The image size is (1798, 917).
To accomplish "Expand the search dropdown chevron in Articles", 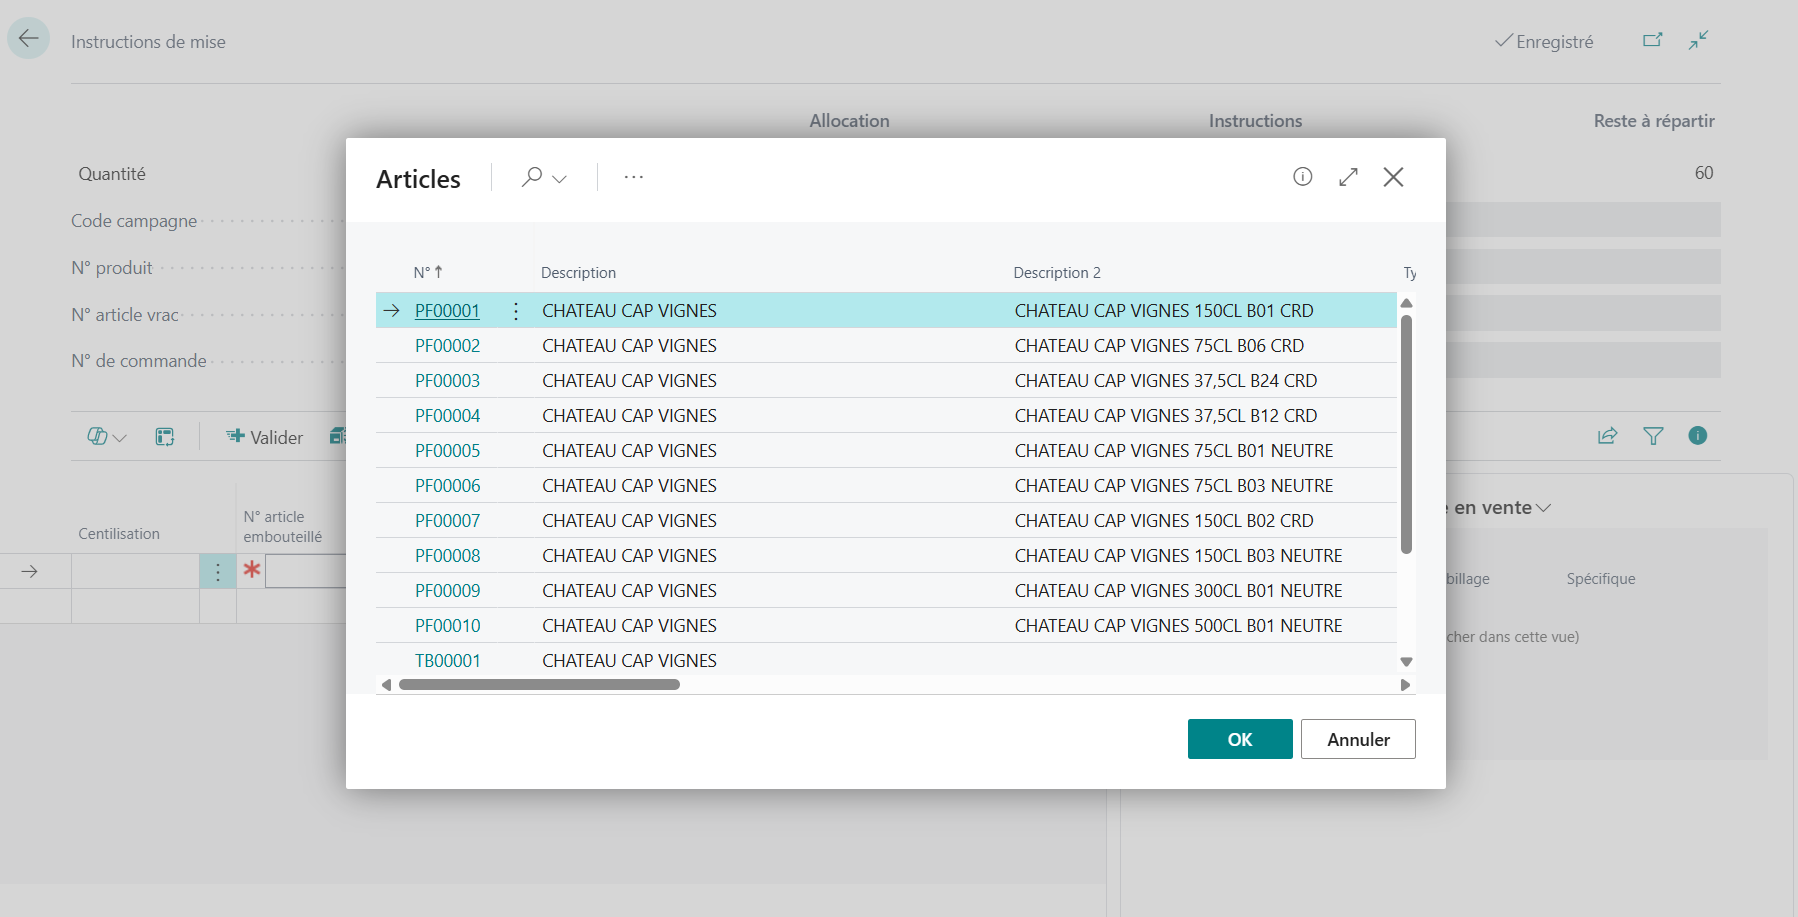I will 560,179.
